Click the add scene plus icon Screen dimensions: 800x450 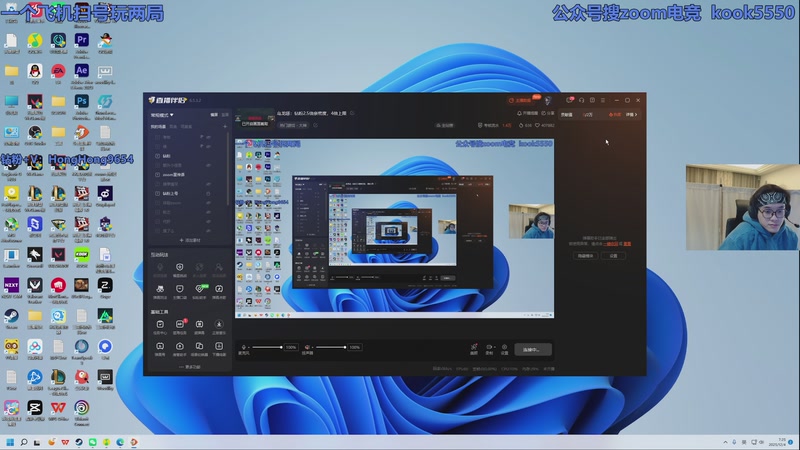click(x=225, y=127)
